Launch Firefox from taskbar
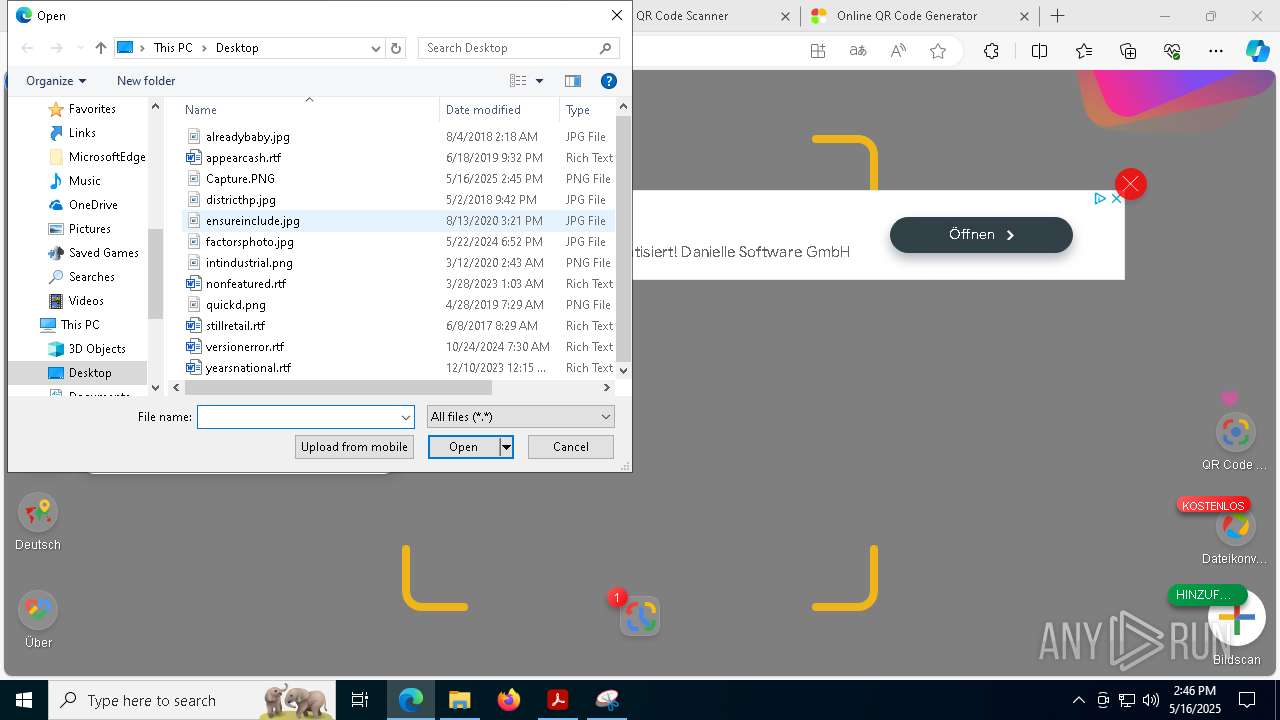This screenshot has height=720, width=1280. pyautogui.click(x=508, y=700)
